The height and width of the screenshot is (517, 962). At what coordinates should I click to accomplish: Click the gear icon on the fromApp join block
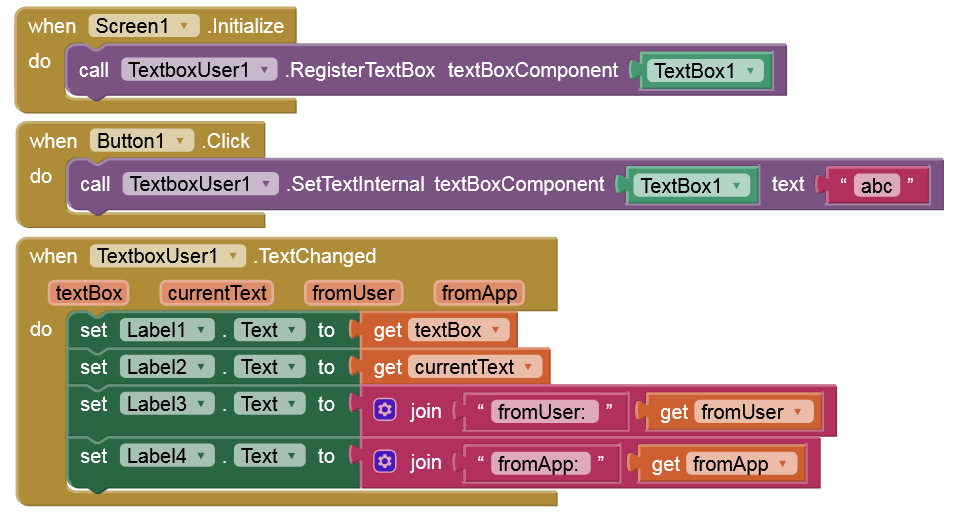pos(385,462)
